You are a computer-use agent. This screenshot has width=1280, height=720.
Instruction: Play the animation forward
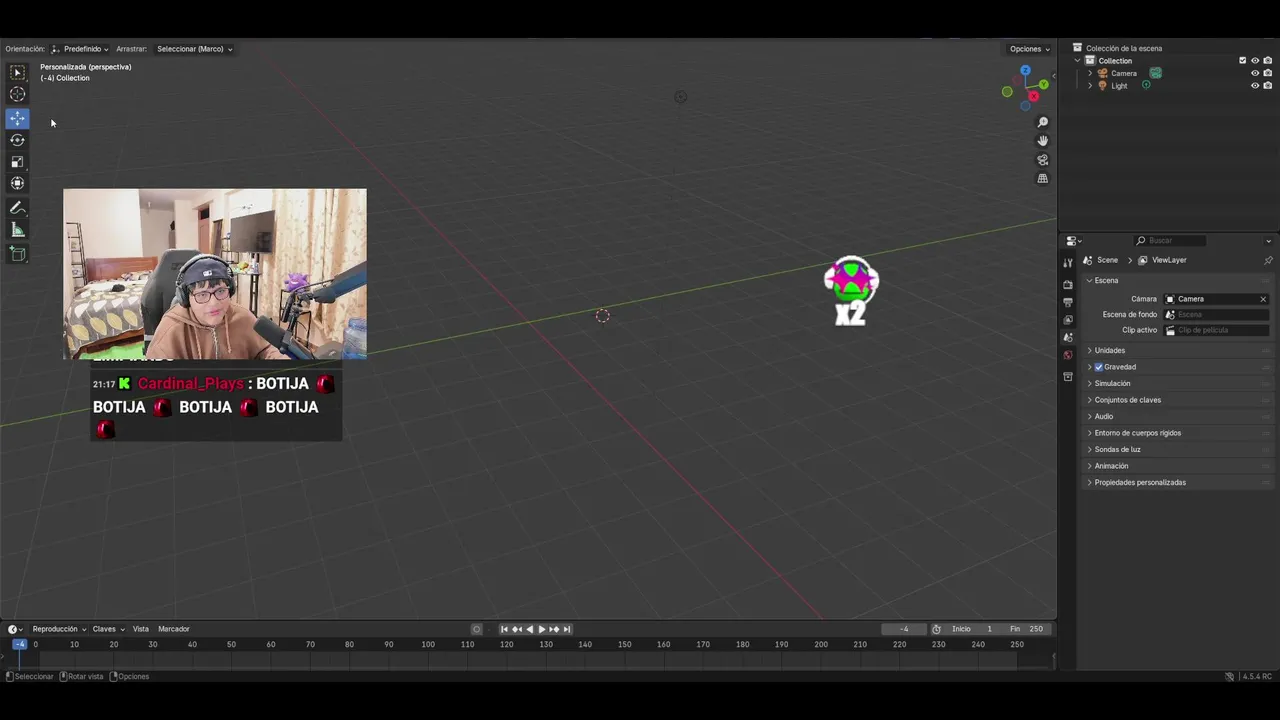point(542,629)
